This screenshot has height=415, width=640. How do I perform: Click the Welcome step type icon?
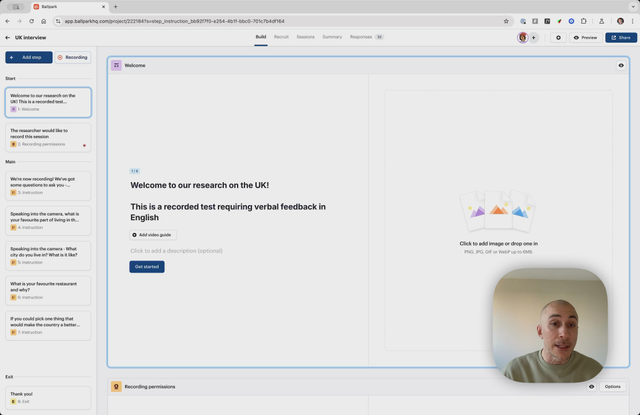coord(116,65)
